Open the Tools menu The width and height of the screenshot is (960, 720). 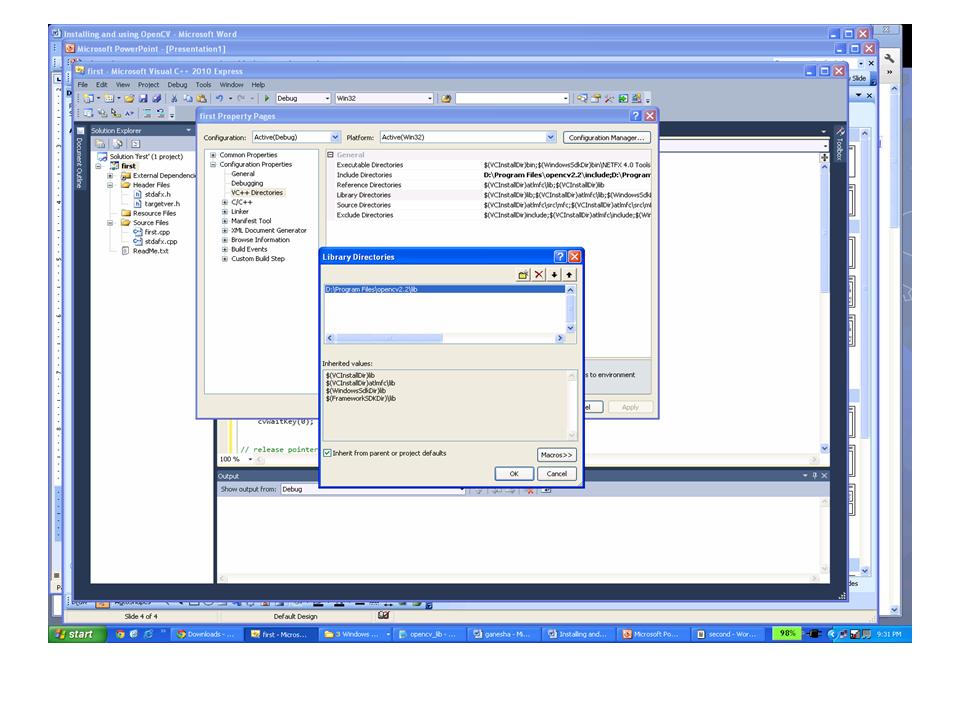203,85
